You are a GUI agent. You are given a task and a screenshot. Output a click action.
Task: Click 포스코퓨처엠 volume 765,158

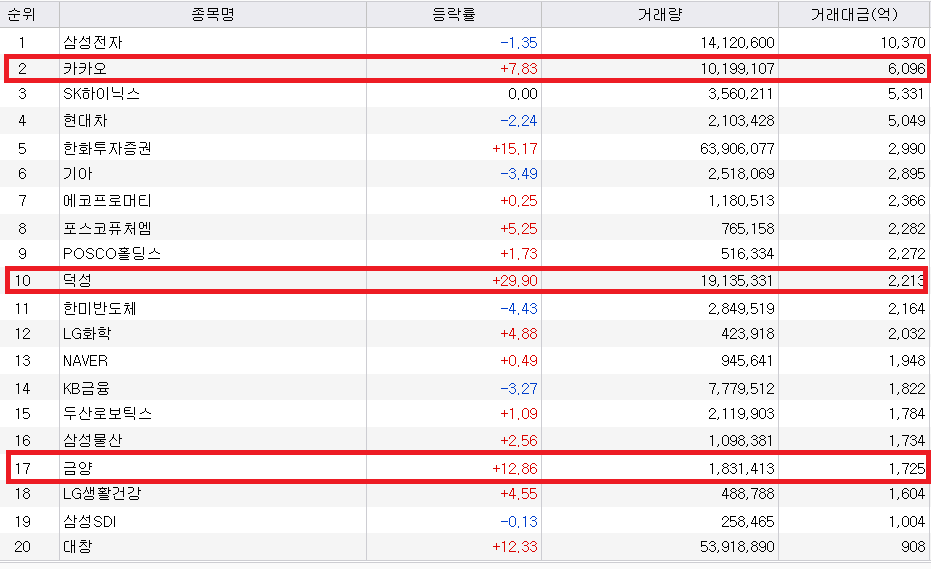coord(748,228)
